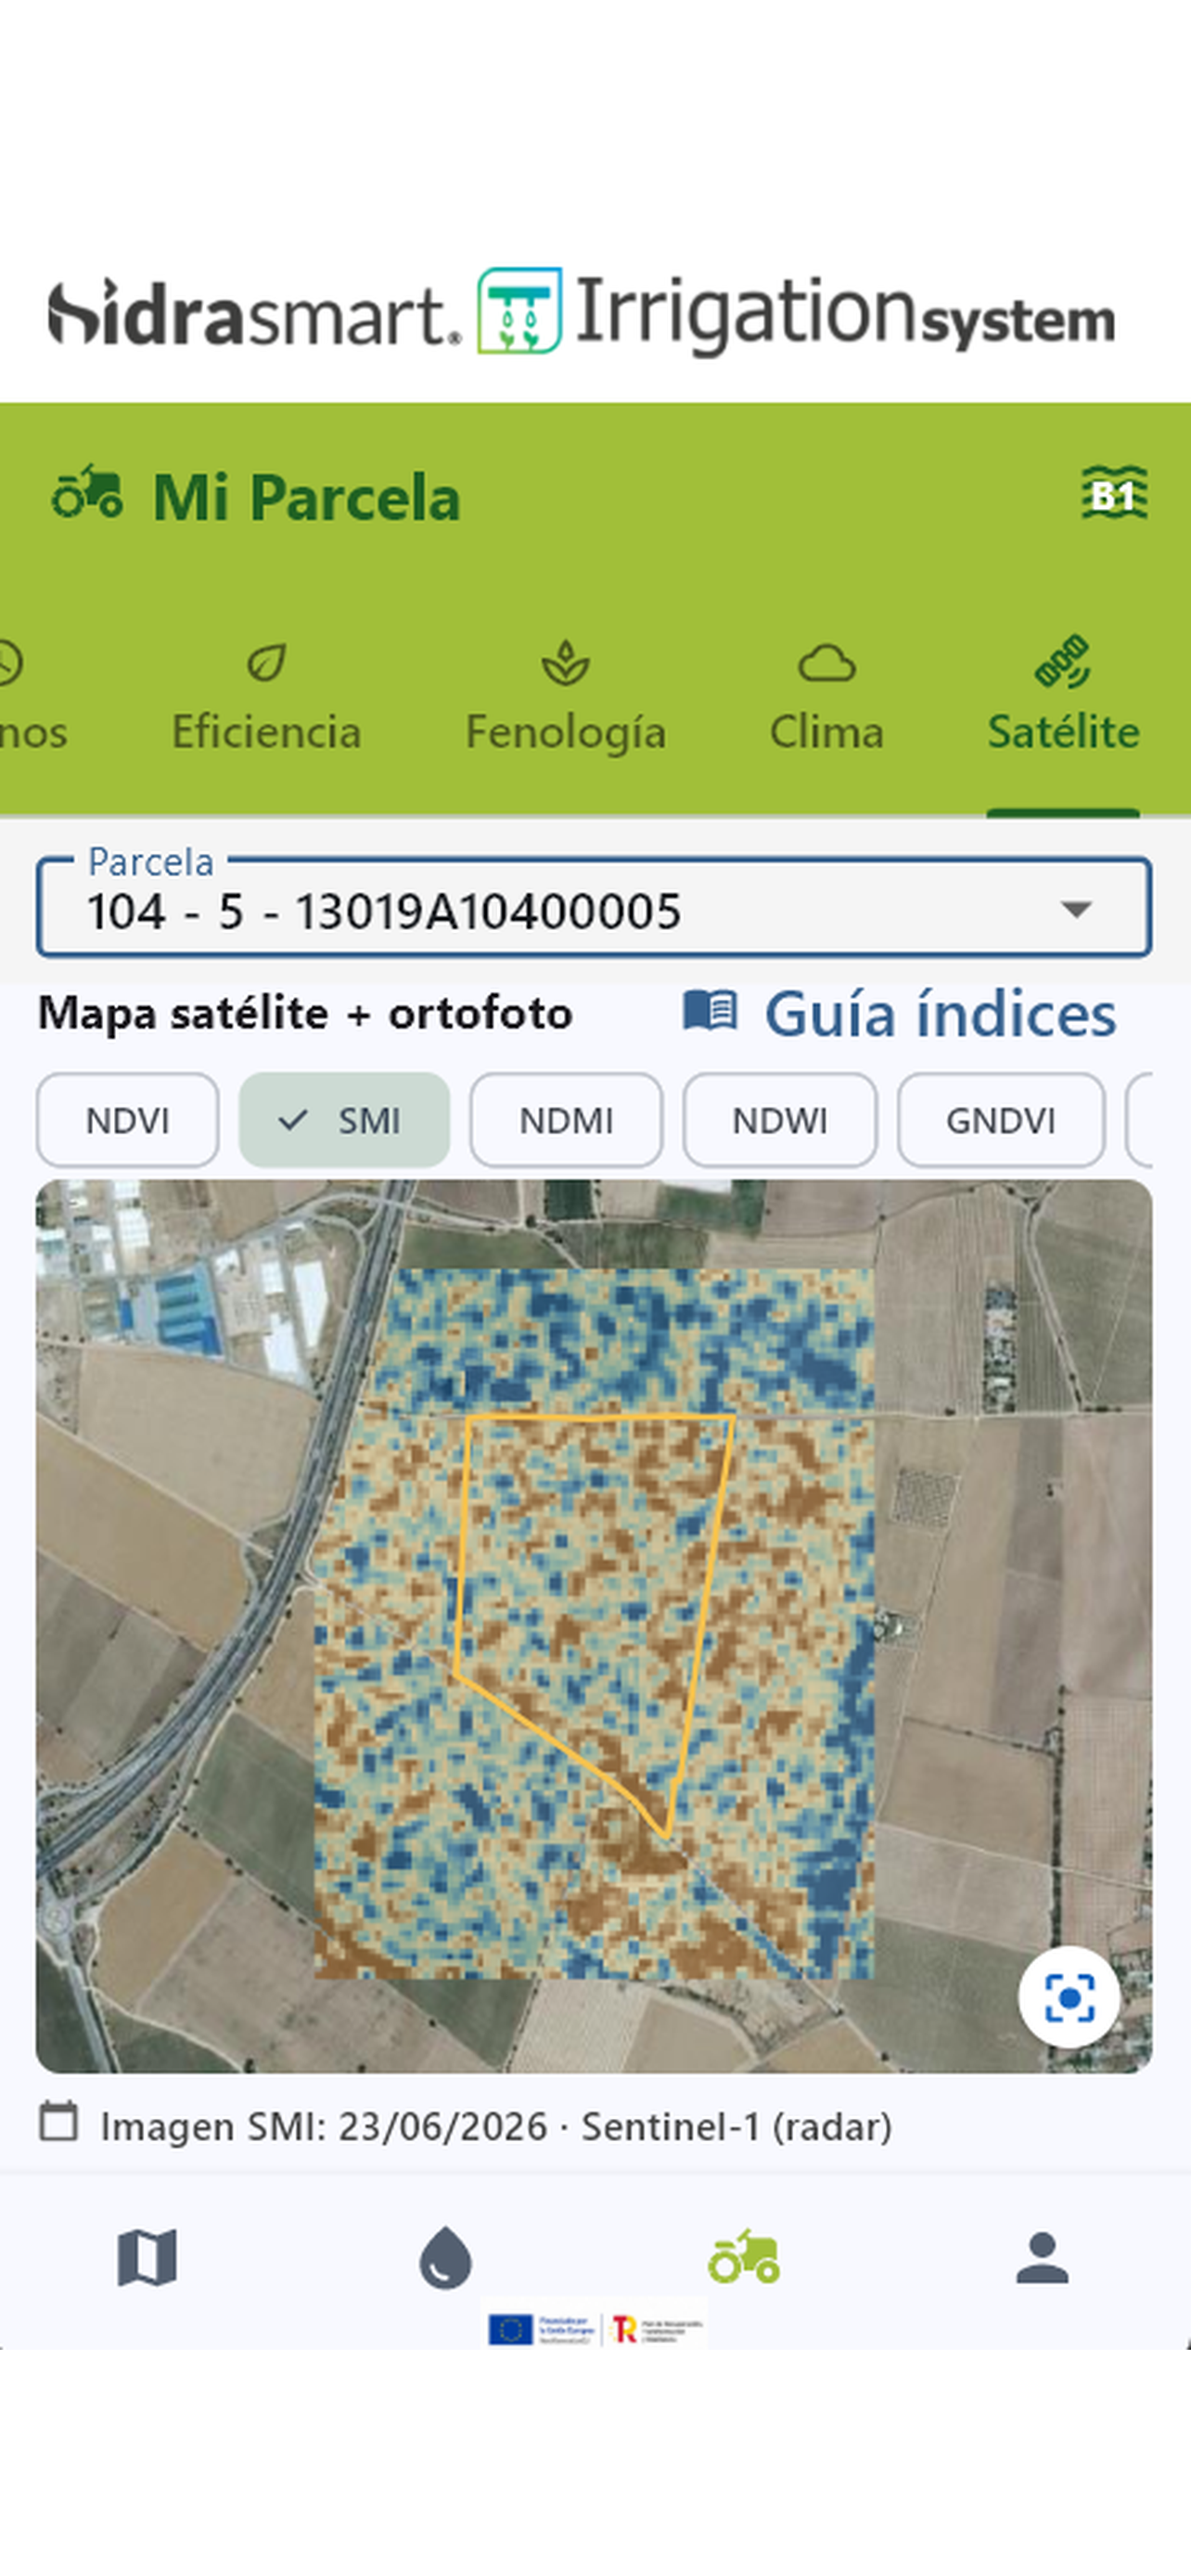Screen dimensions: 1191x2576
Task: Select the GNDVI index chip
Action: (1001, 1120)
